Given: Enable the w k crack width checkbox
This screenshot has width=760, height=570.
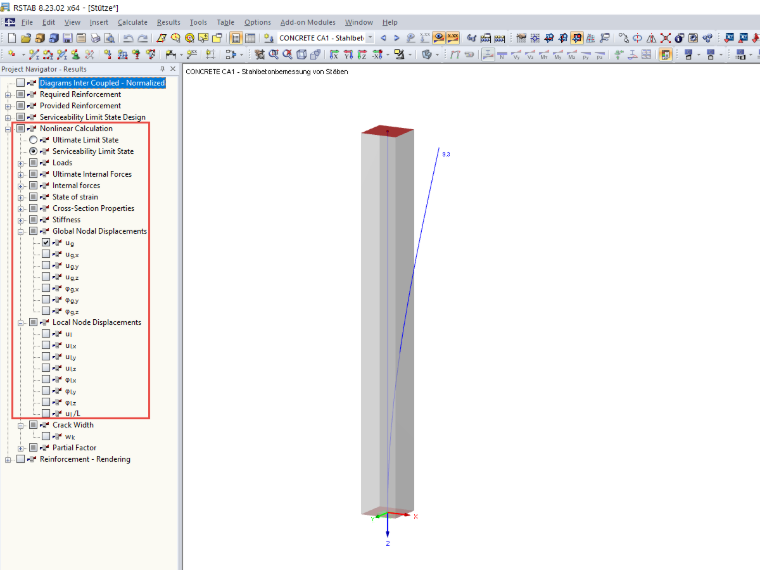Looking at the screenshot, I should pyautogui.click(x=46, y=436).
